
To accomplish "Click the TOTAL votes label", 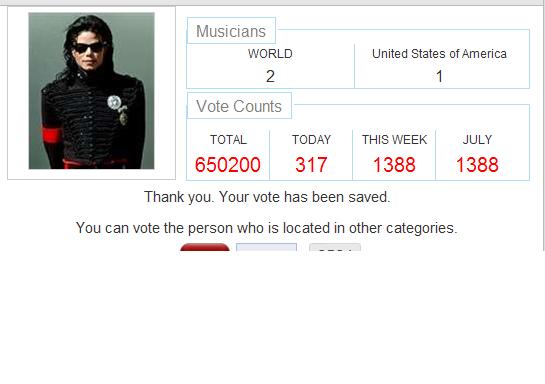I will coord(228,140).
